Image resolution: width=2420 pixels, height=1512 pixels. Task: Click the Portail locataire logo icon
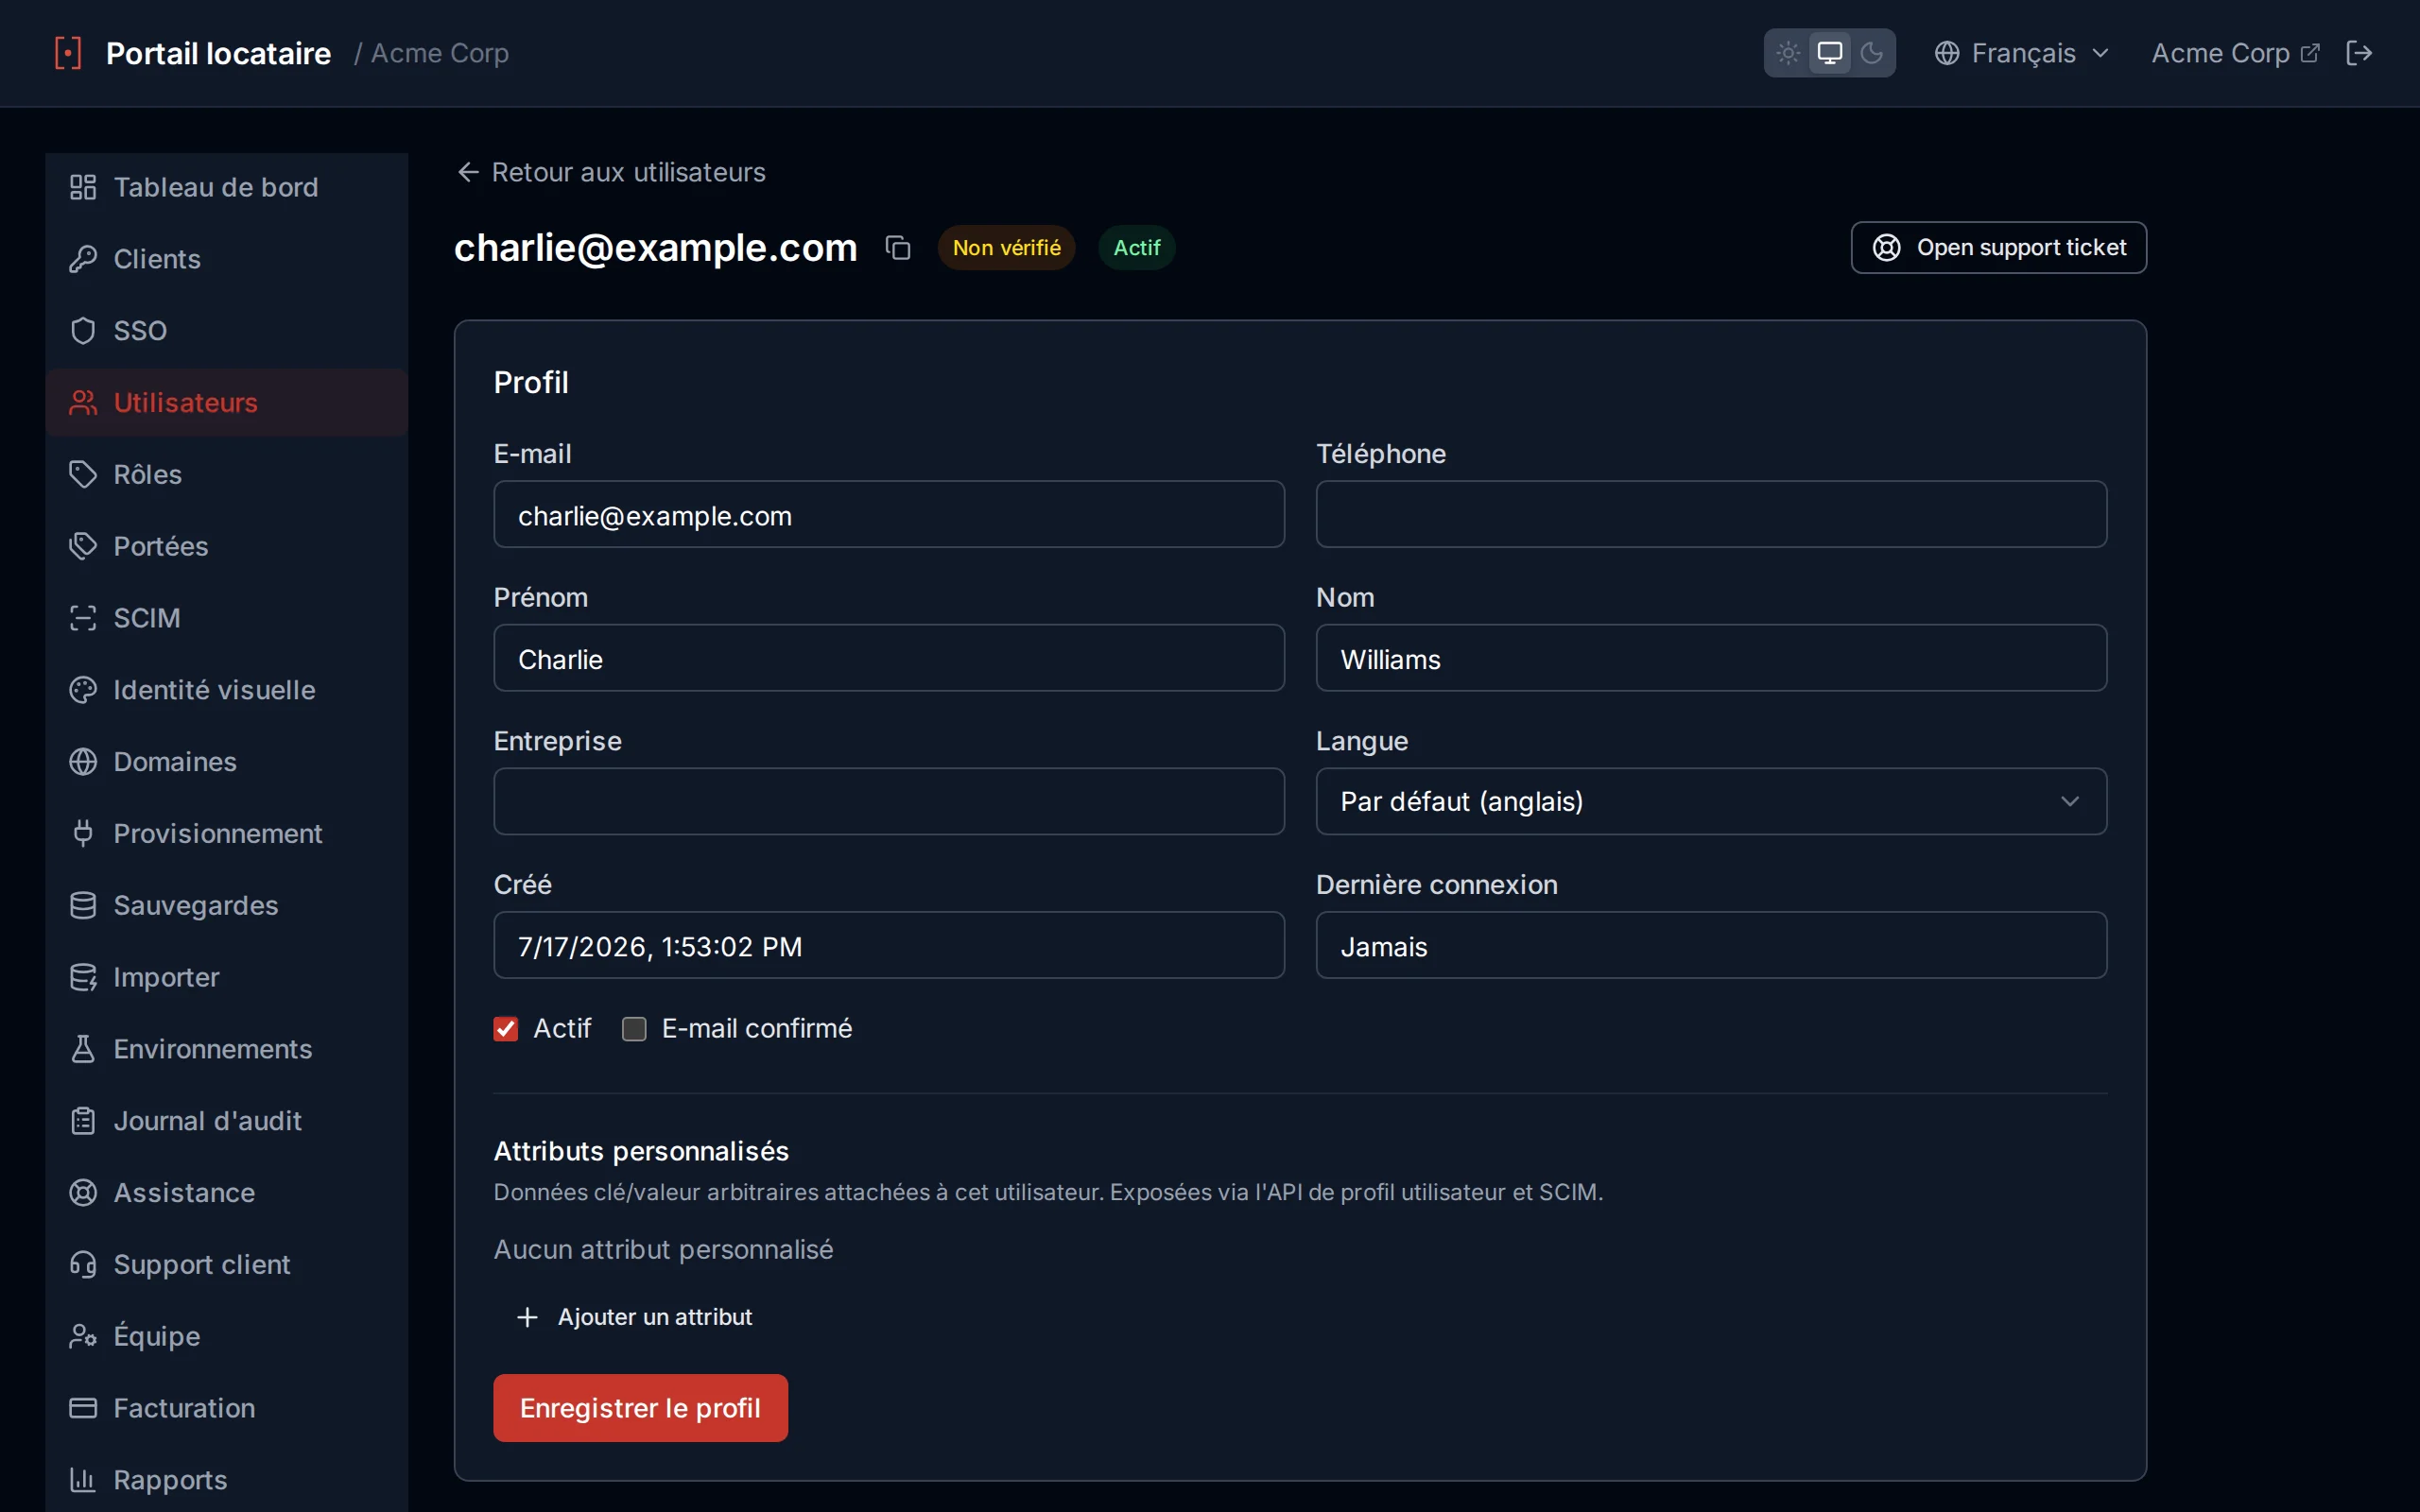tap(68, 53)
